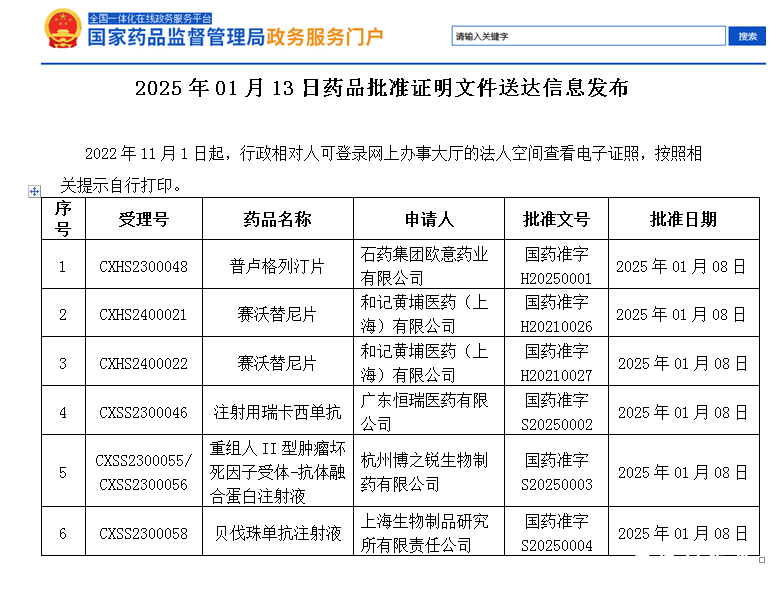Select serial number 1 cell
The image size is (778, 612).
point(63,265)
